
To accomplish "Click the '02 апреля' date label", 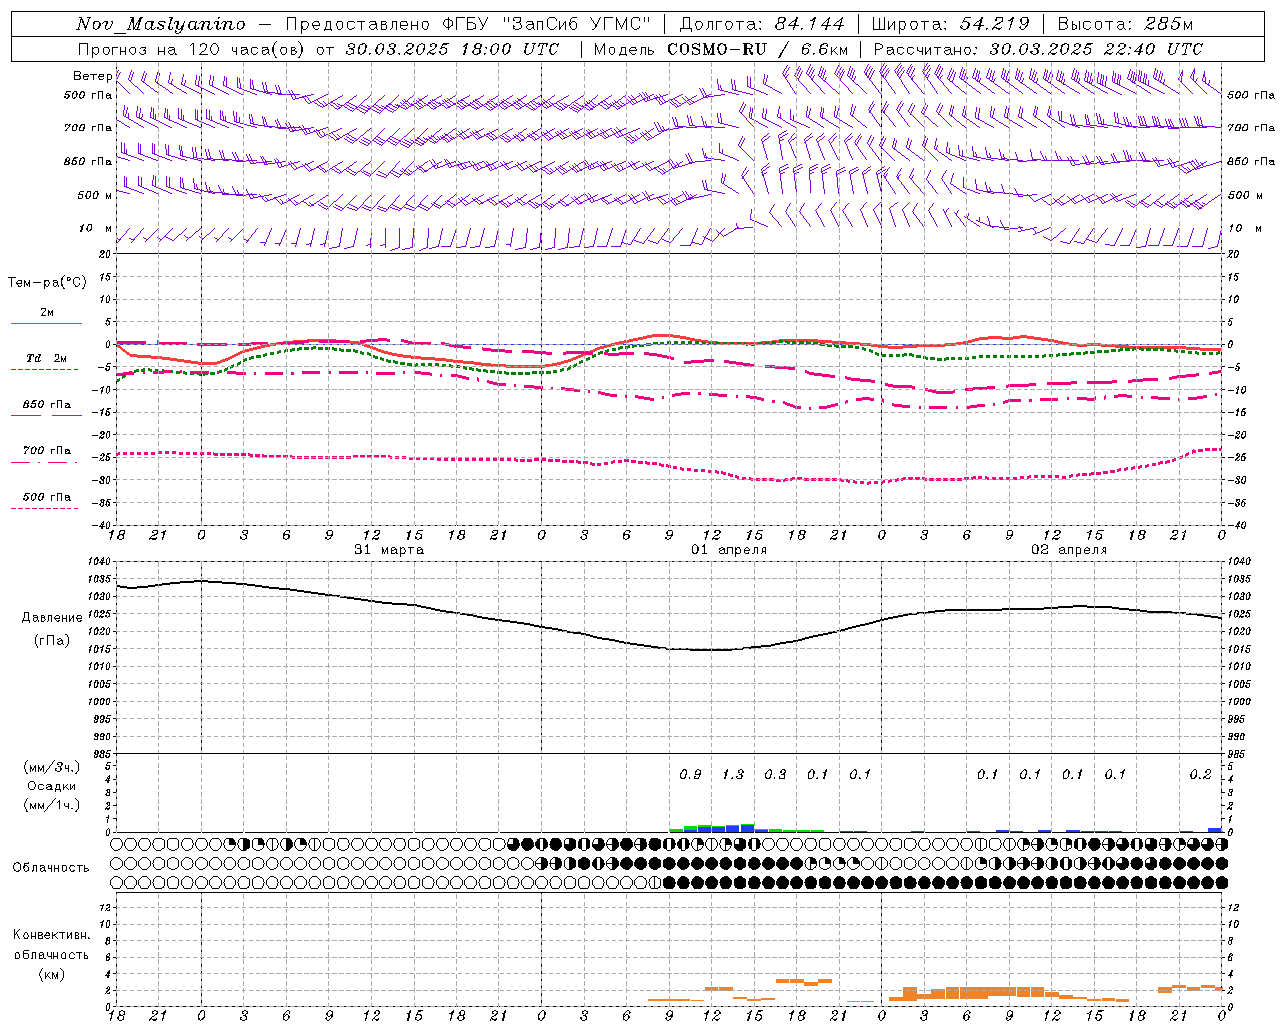I will [1069, 550].
